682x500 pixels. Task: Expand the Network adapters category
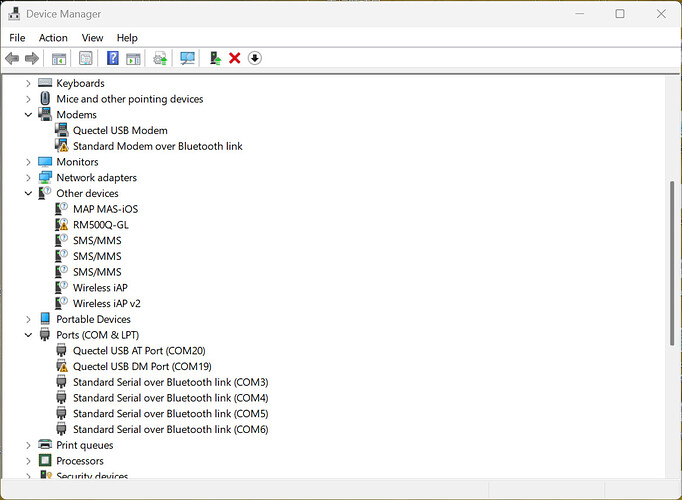[x=29, y=178]
